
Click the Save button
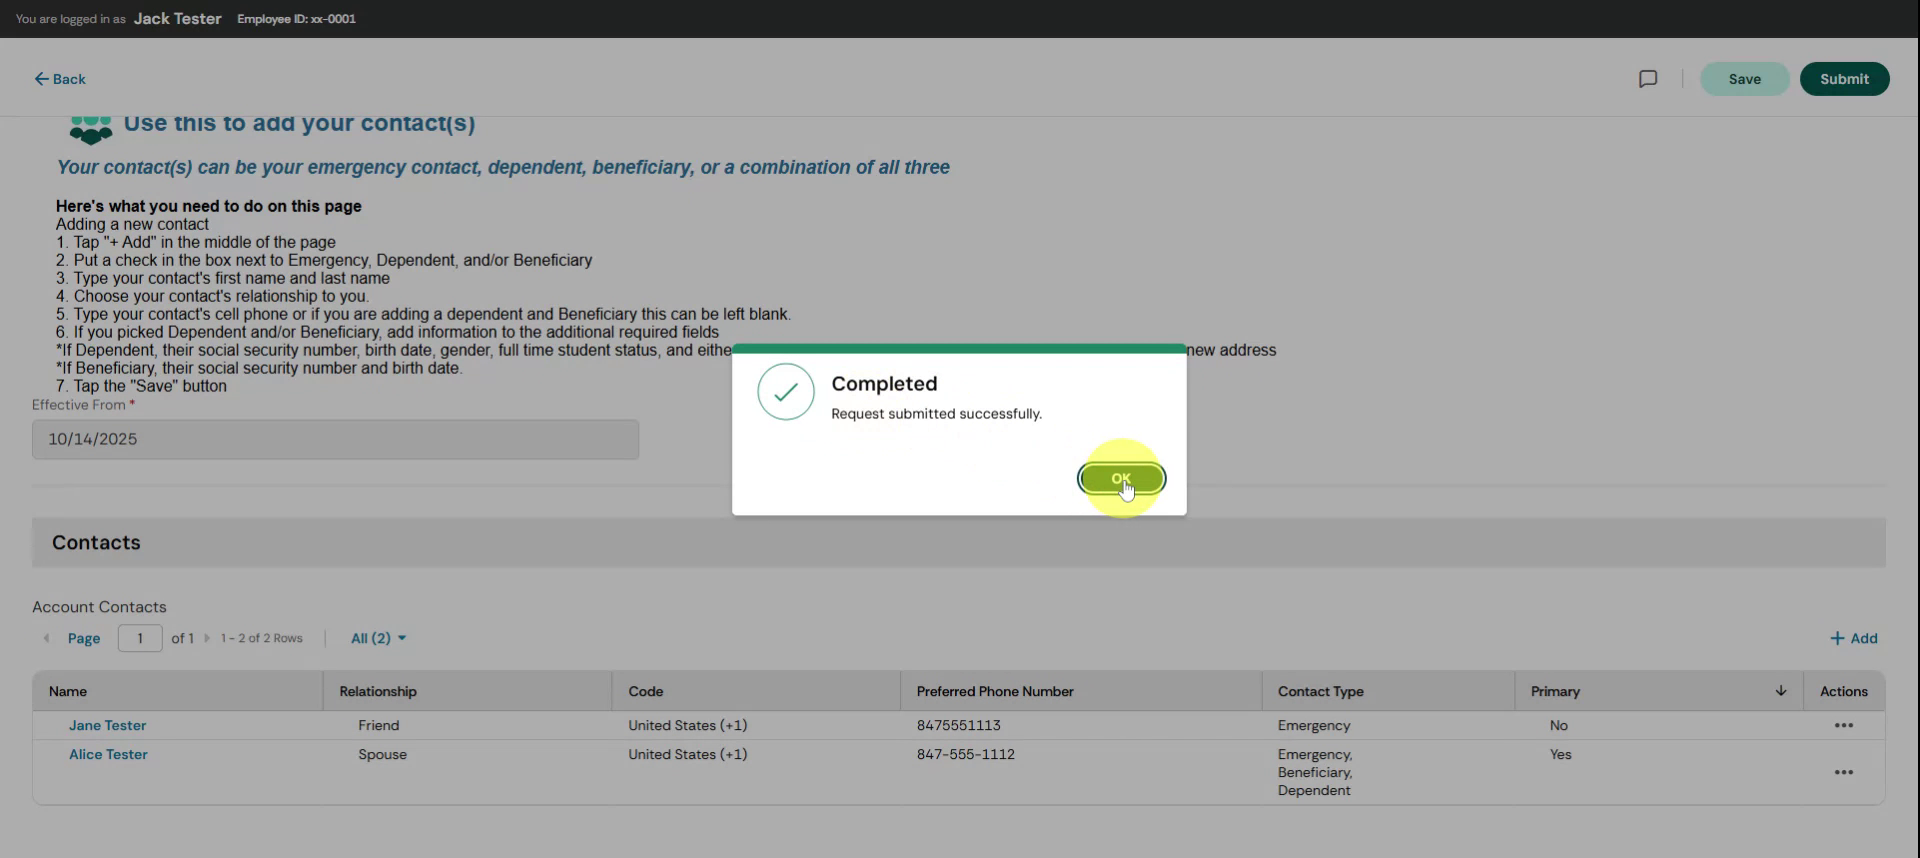point(1744,79)
